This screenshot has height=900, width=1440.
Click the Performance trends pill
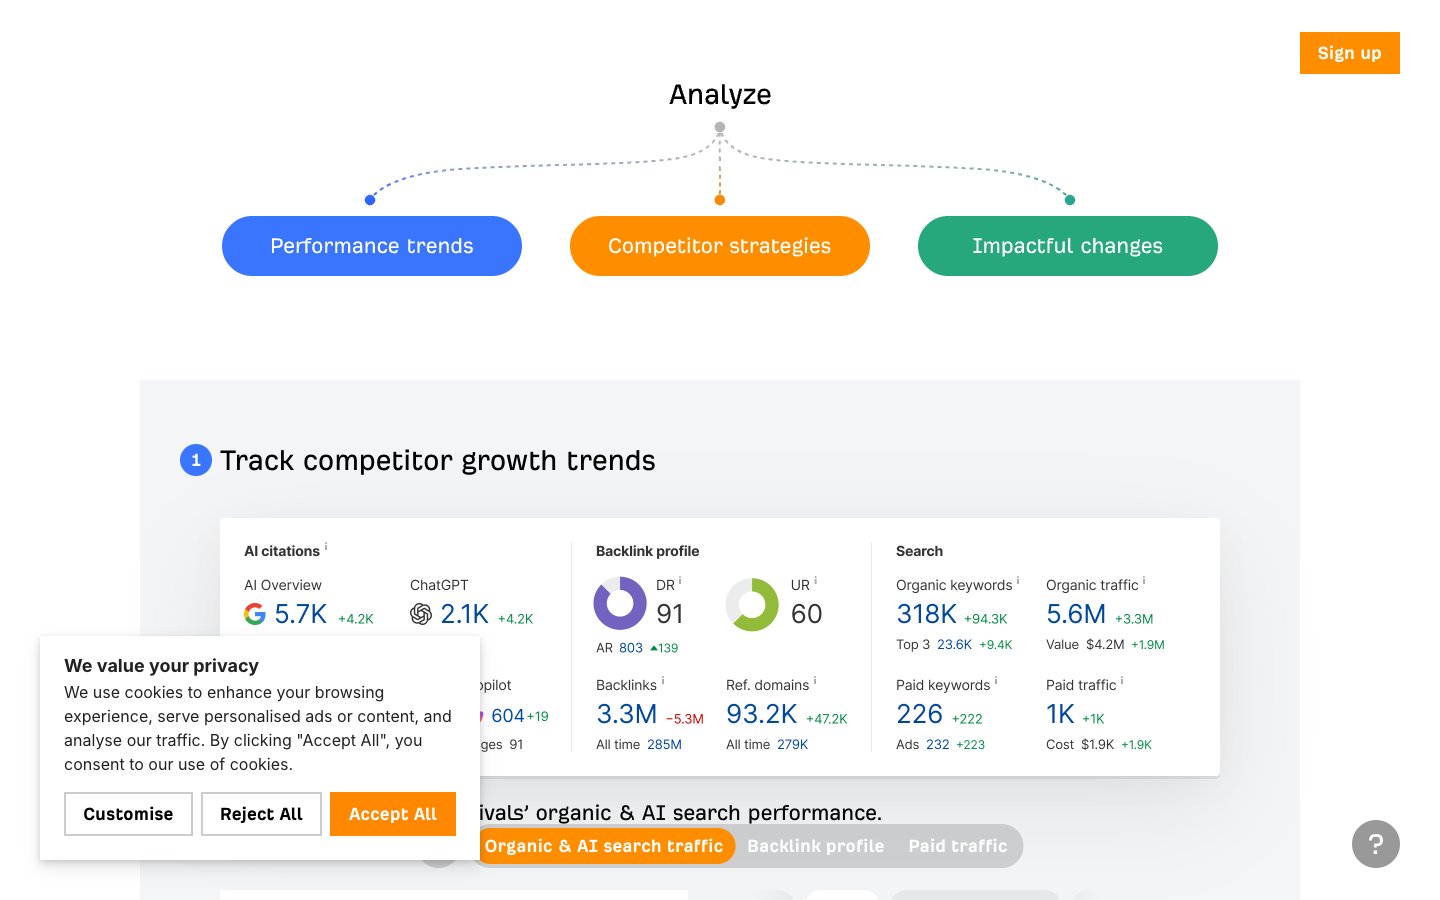pos(372,246)
